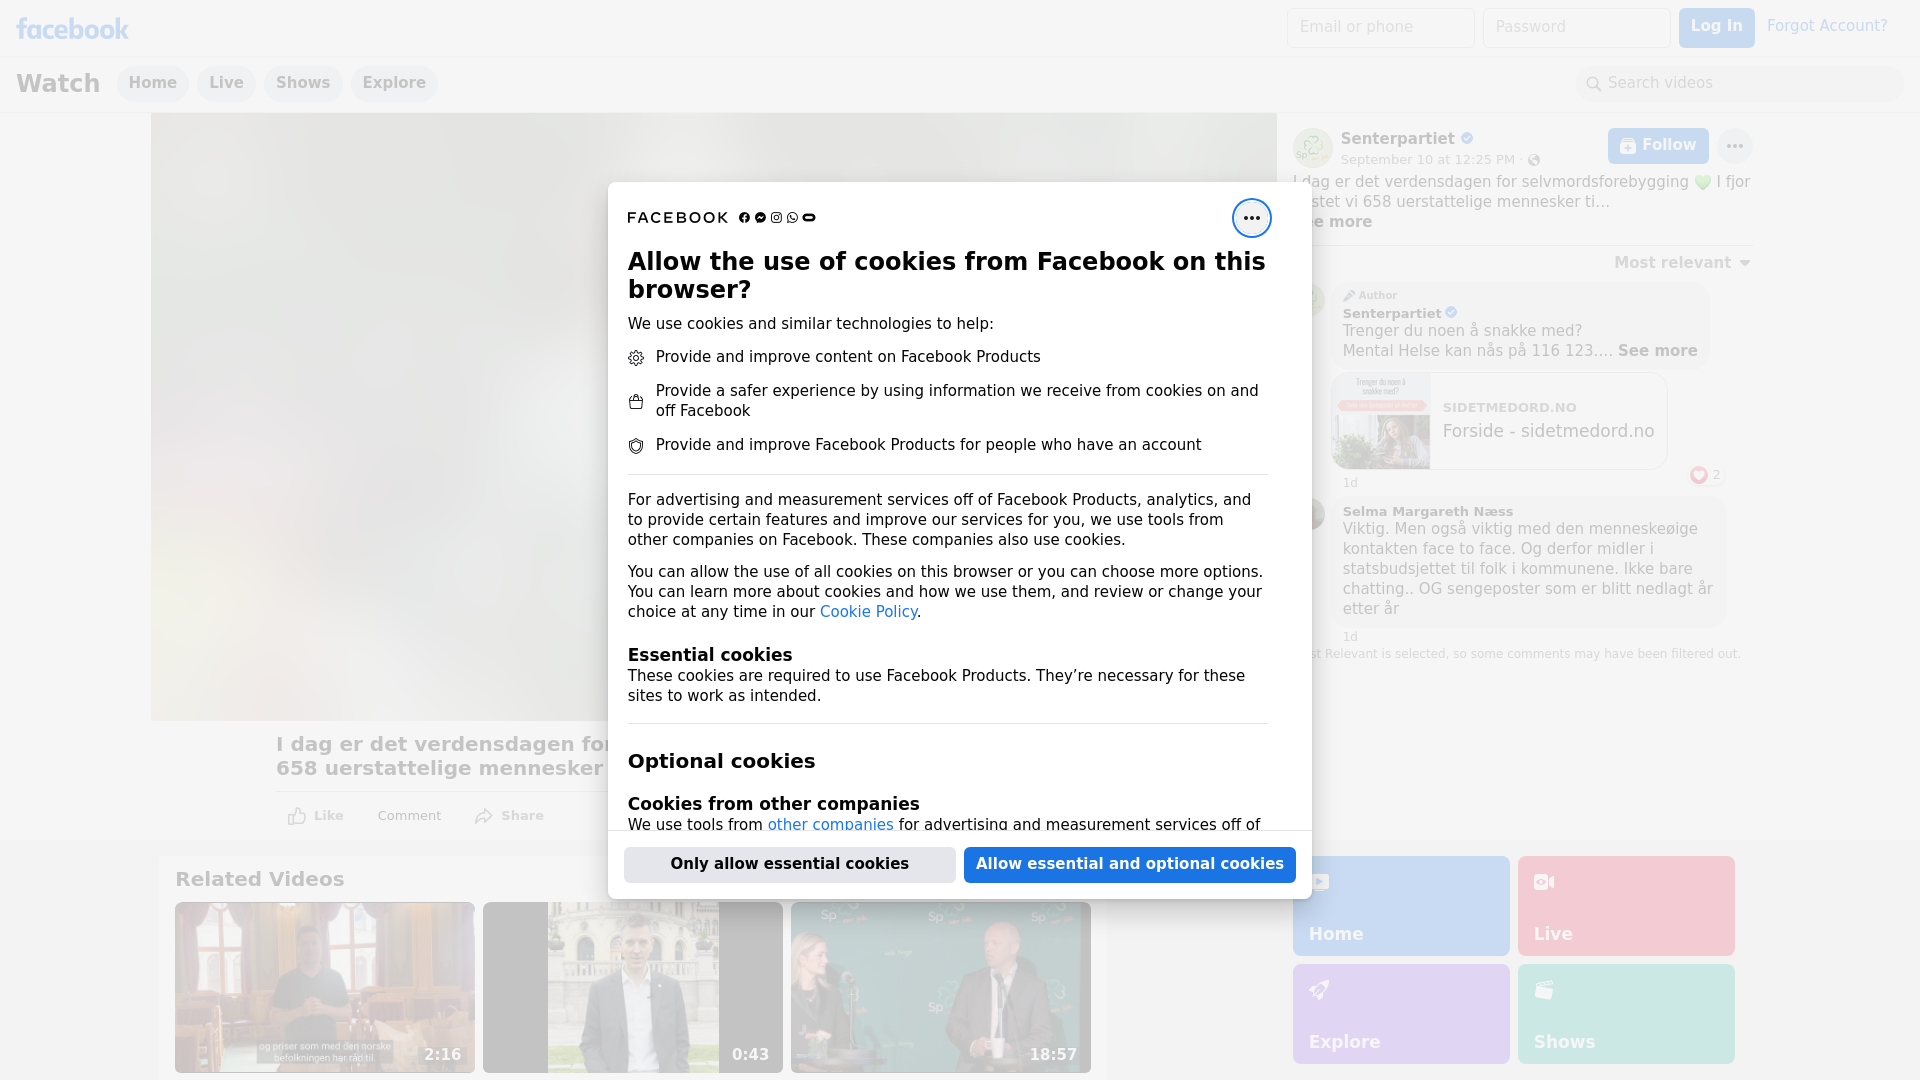Image resolution: width=1920 pixels, height=1080 pixels.
Task: Click the Senterpartiet profile avatar
Action: click(x=1312, y=148)
